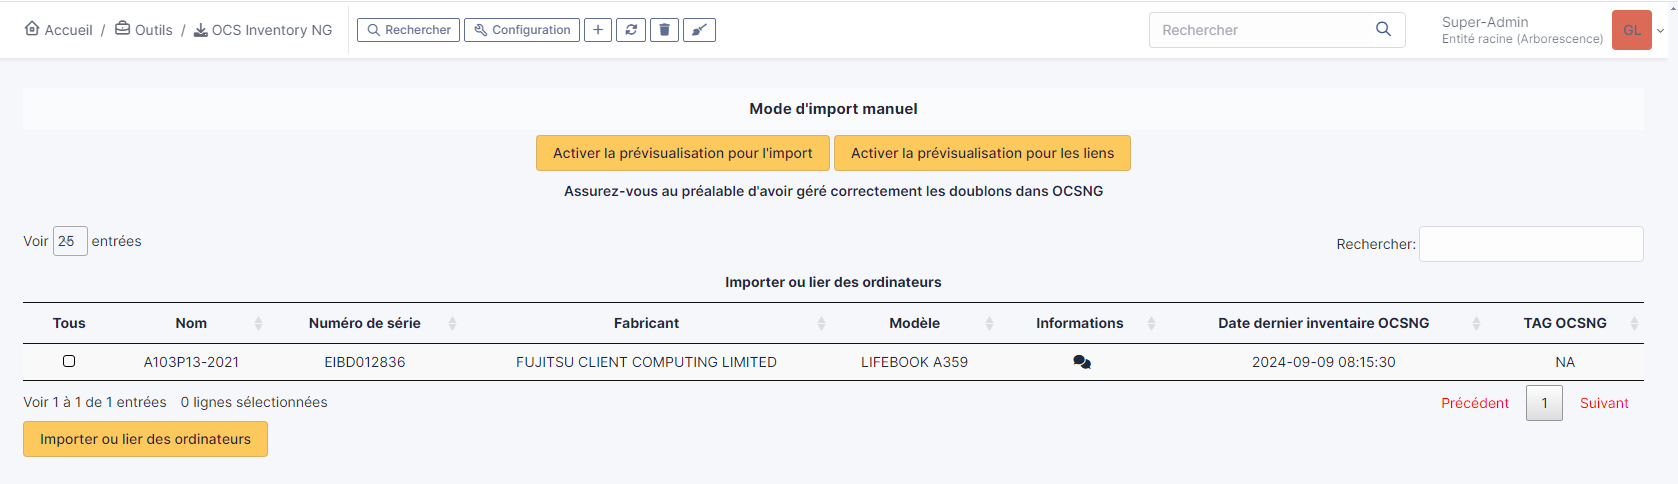Click the download icon before OCS Inventory
The height and width of the screenshot is (484, 1678).
200,30
